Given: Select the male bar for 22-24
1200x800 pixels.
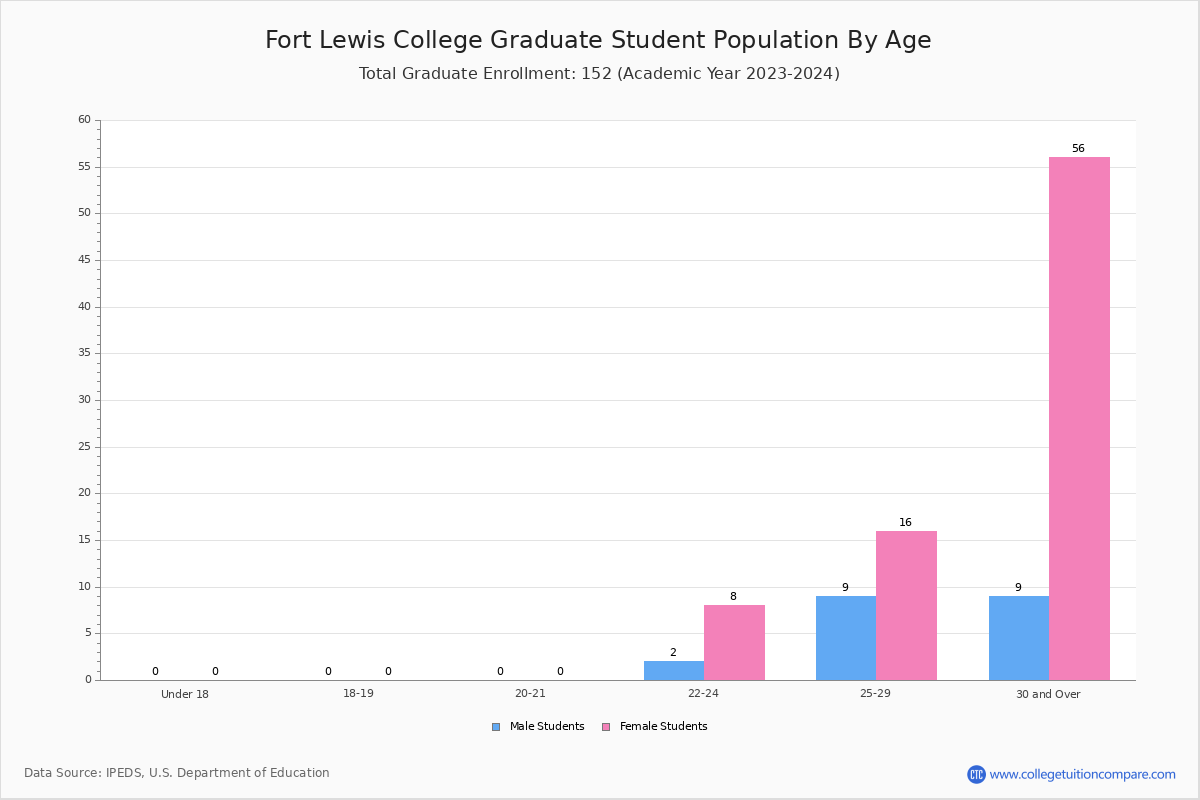Looking at the screenshot, I should point(674,670).
